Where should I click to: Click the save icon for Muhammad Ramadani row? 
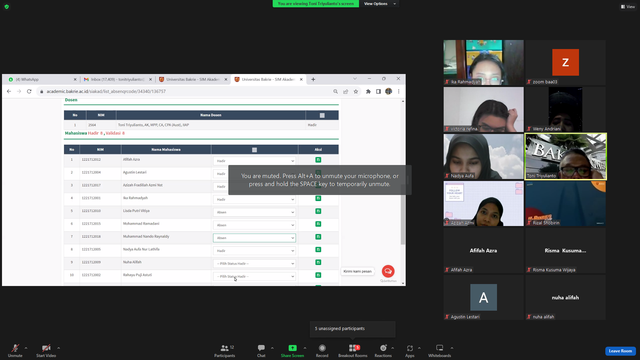318,224
